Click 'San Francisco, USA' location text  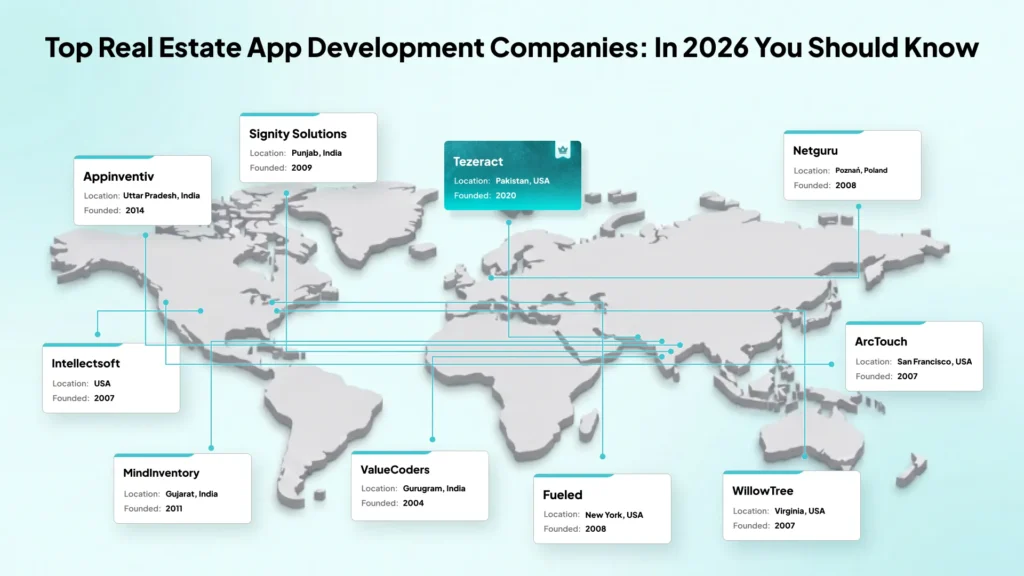935,361
